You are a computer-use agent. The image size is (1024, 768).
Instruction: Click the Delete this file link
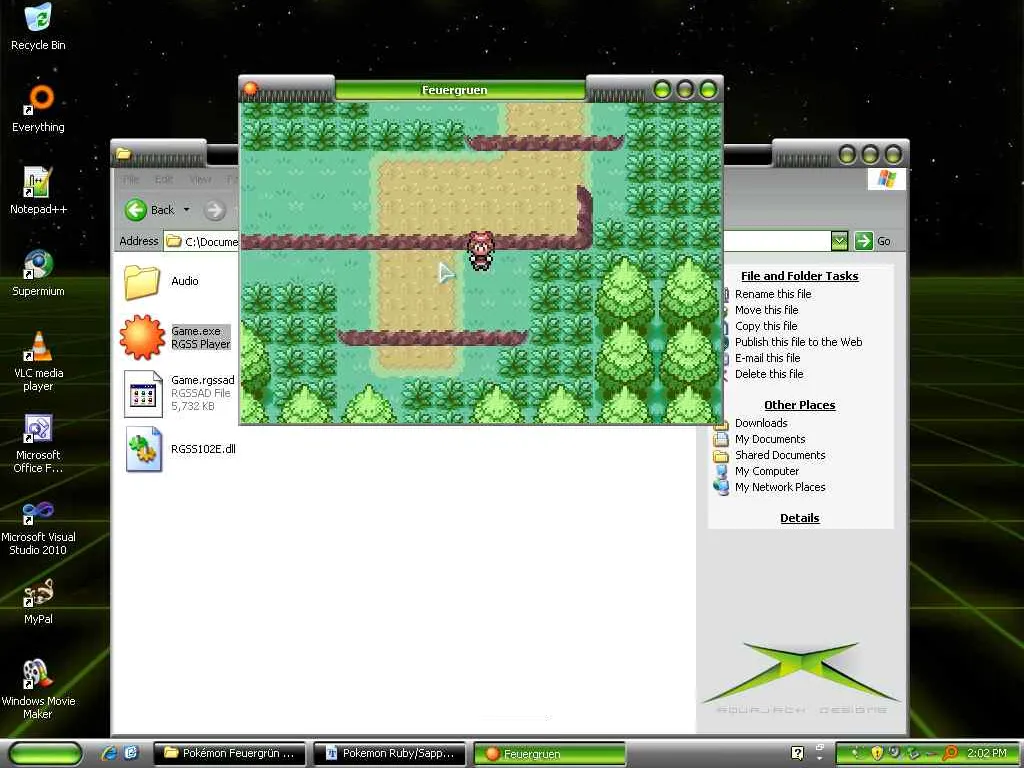(769, 374)
